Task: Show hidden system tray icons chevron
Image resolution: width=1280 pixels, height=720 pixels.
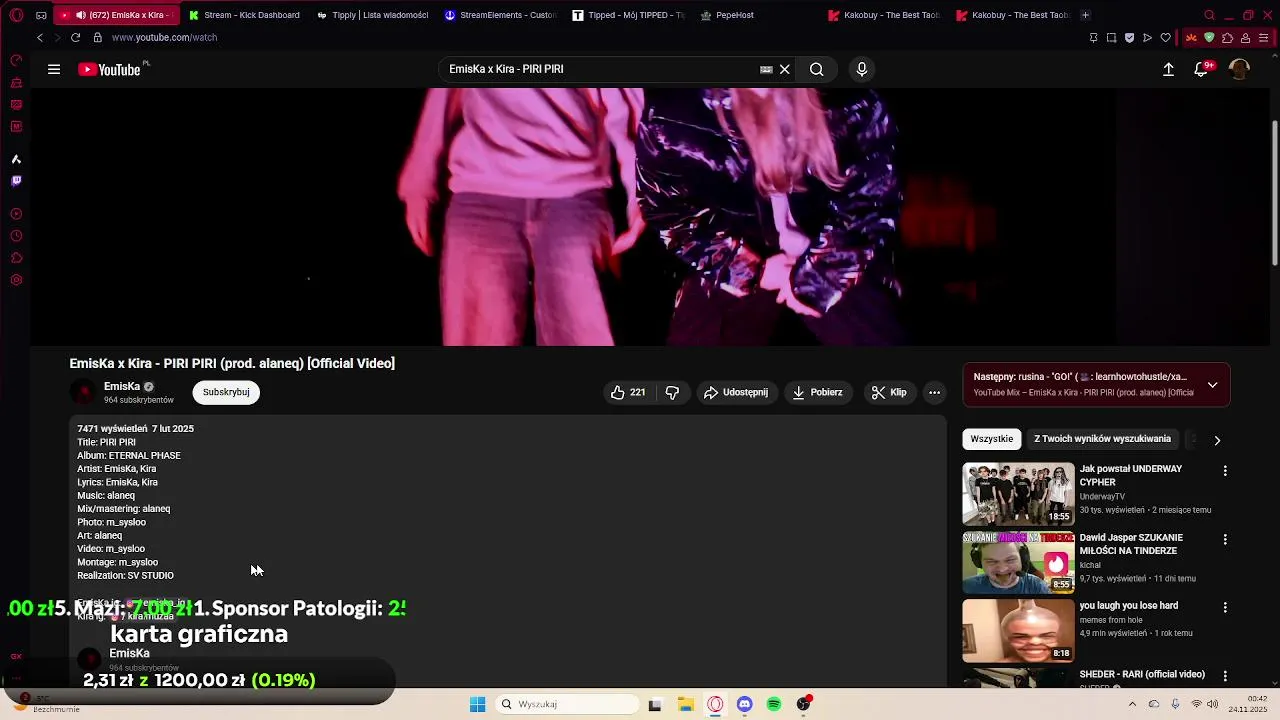Action: tap(1132, 704)
